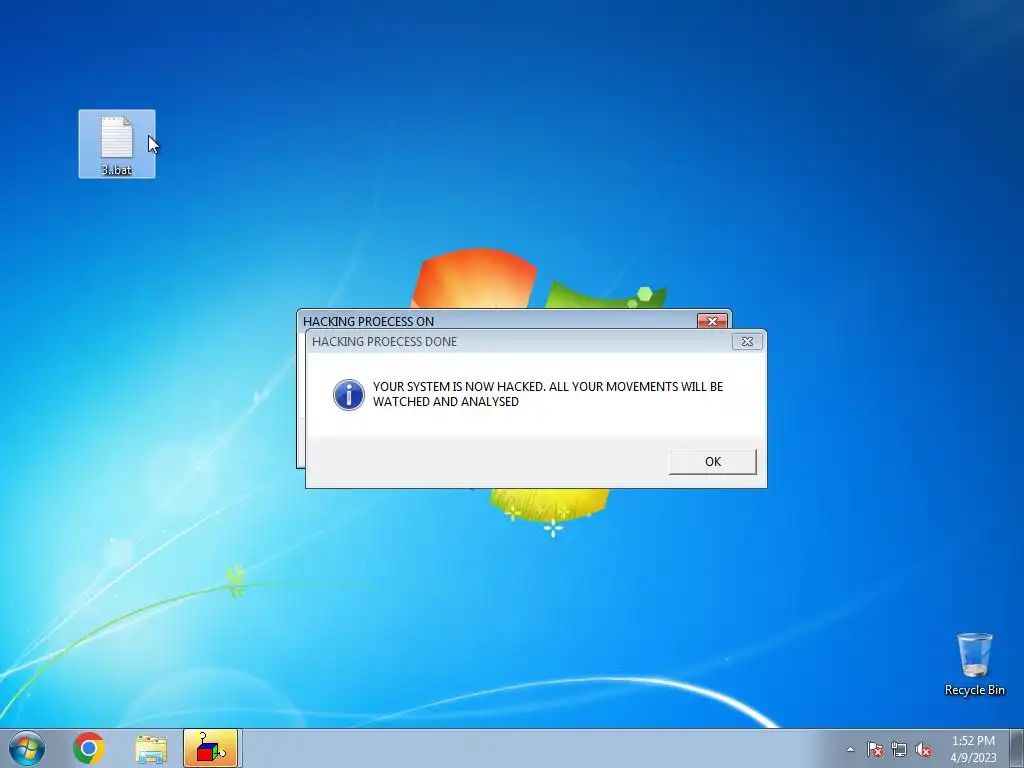Click Show desktop strip beside clock
Image resolution: width=1024 pixels, height=768 pixels.
[x=1017, y=748]
